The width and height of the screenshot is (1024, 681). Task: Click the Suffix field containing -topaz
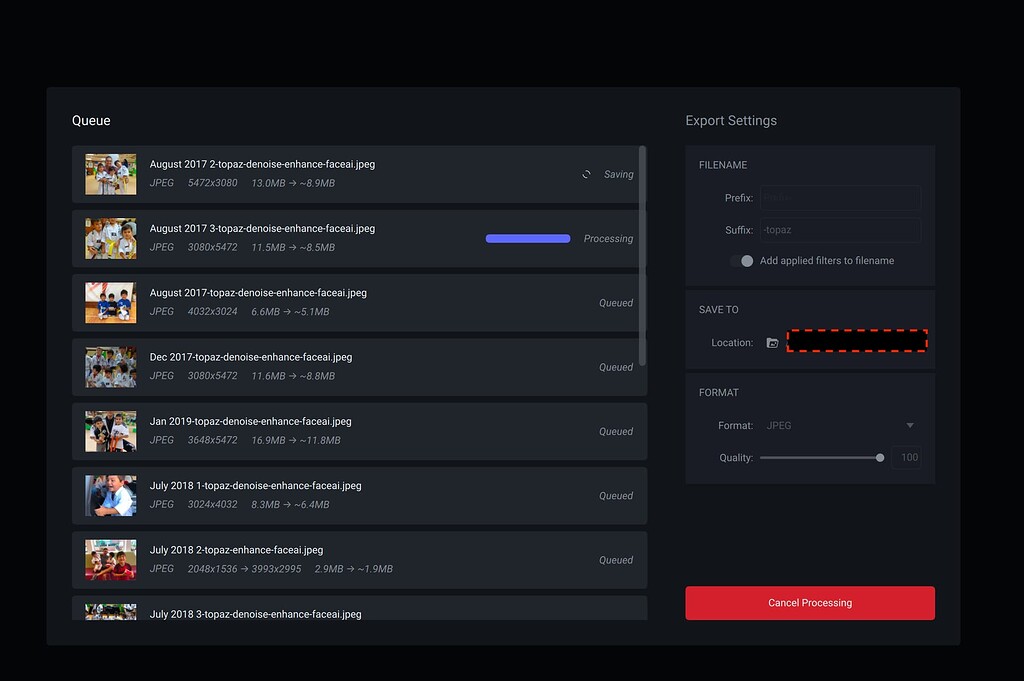tap(840, 230)
